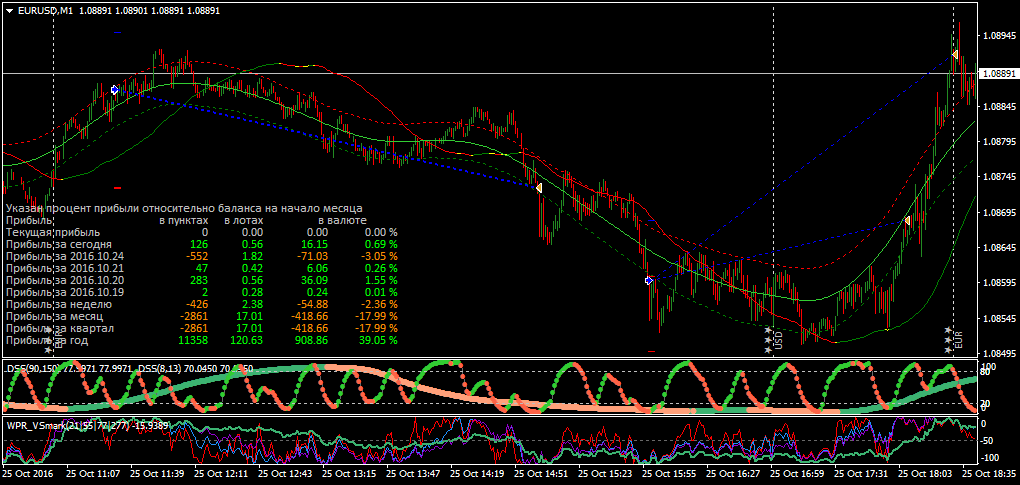The height and width of the screenshot is (485, 1020).
Task: Click the yearly profit 908.86 value
Action: (312, 340)
